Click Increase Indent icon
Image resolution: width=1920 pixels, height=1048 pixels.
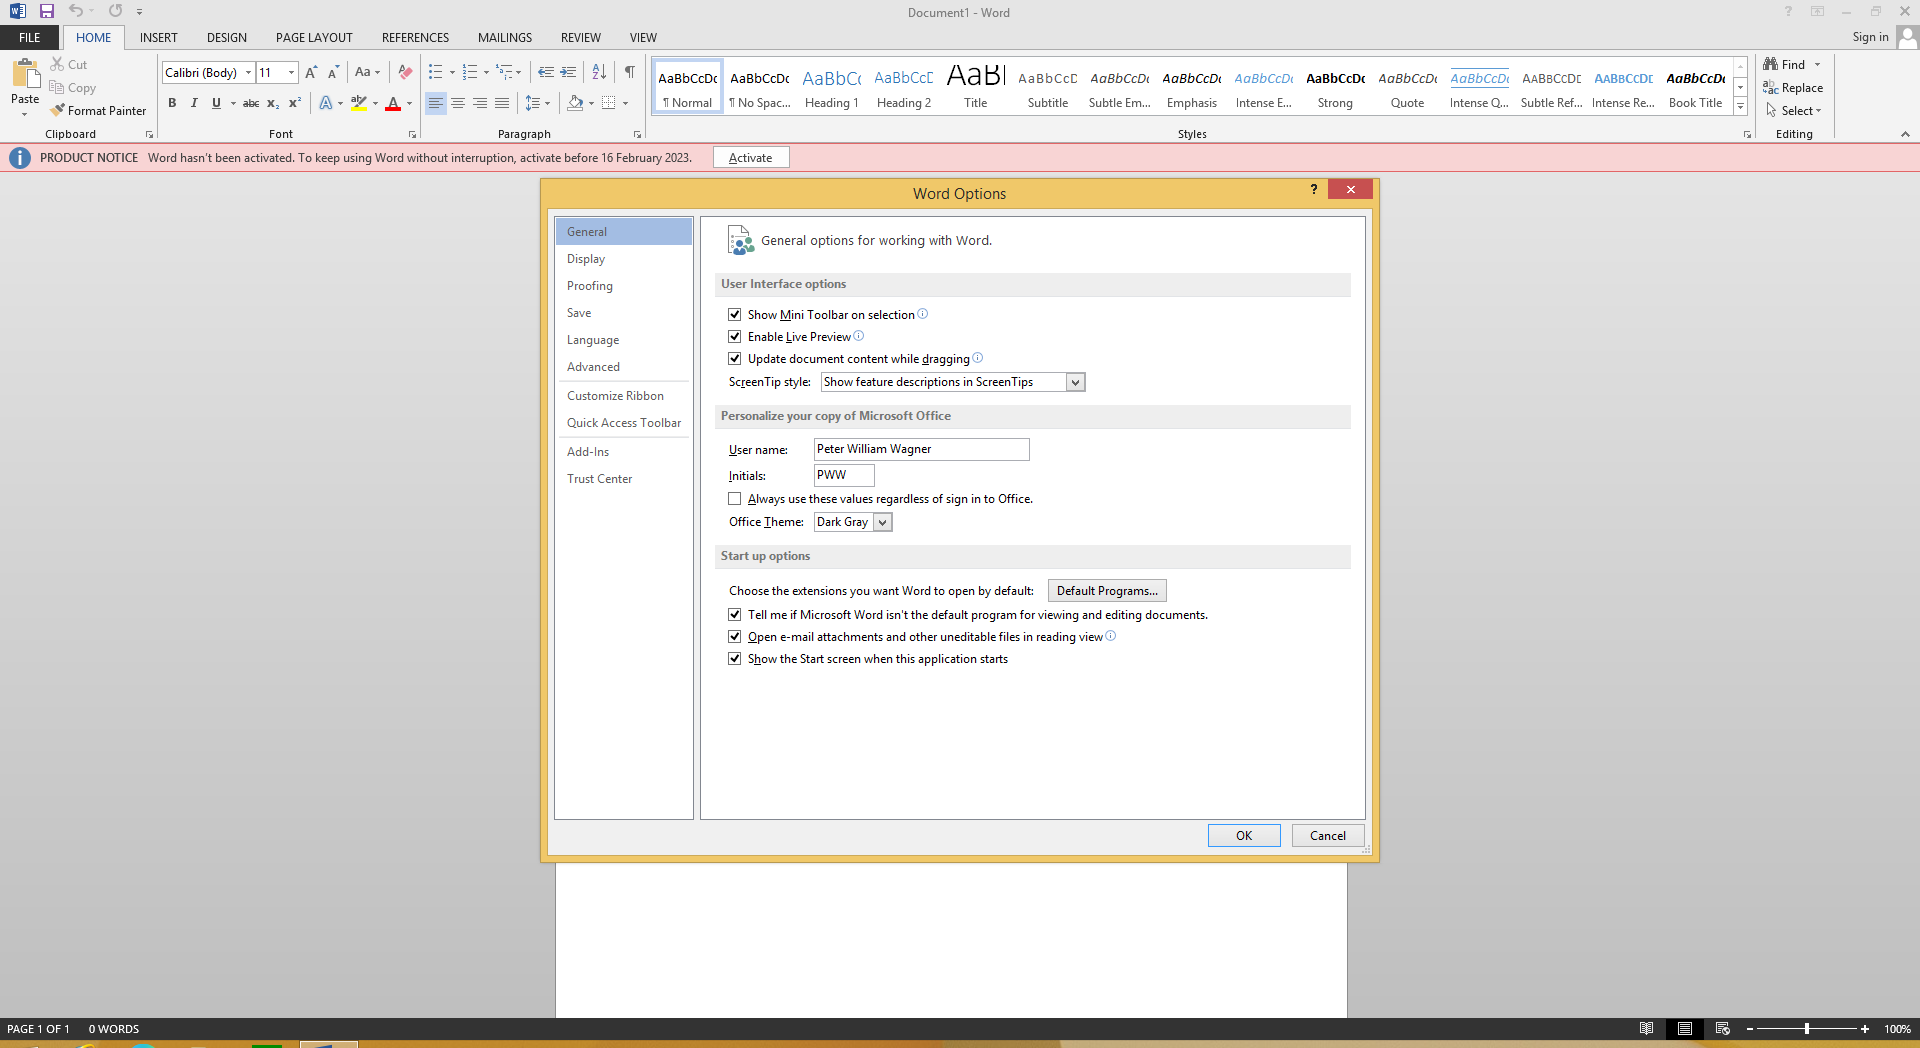point(568,72)
